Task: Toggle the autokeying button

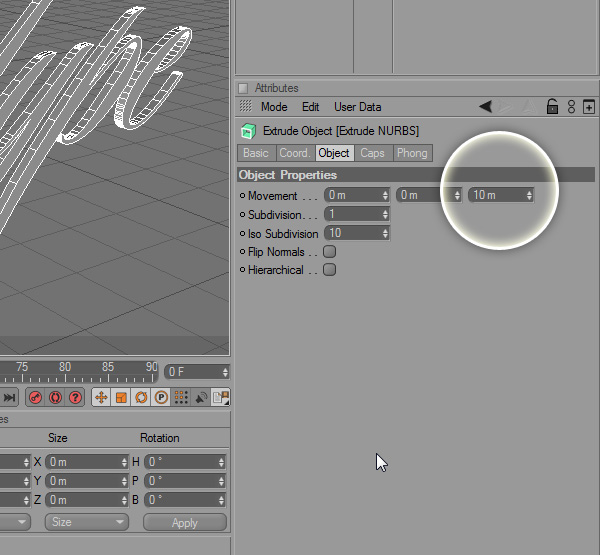Action: pos(55,397)
